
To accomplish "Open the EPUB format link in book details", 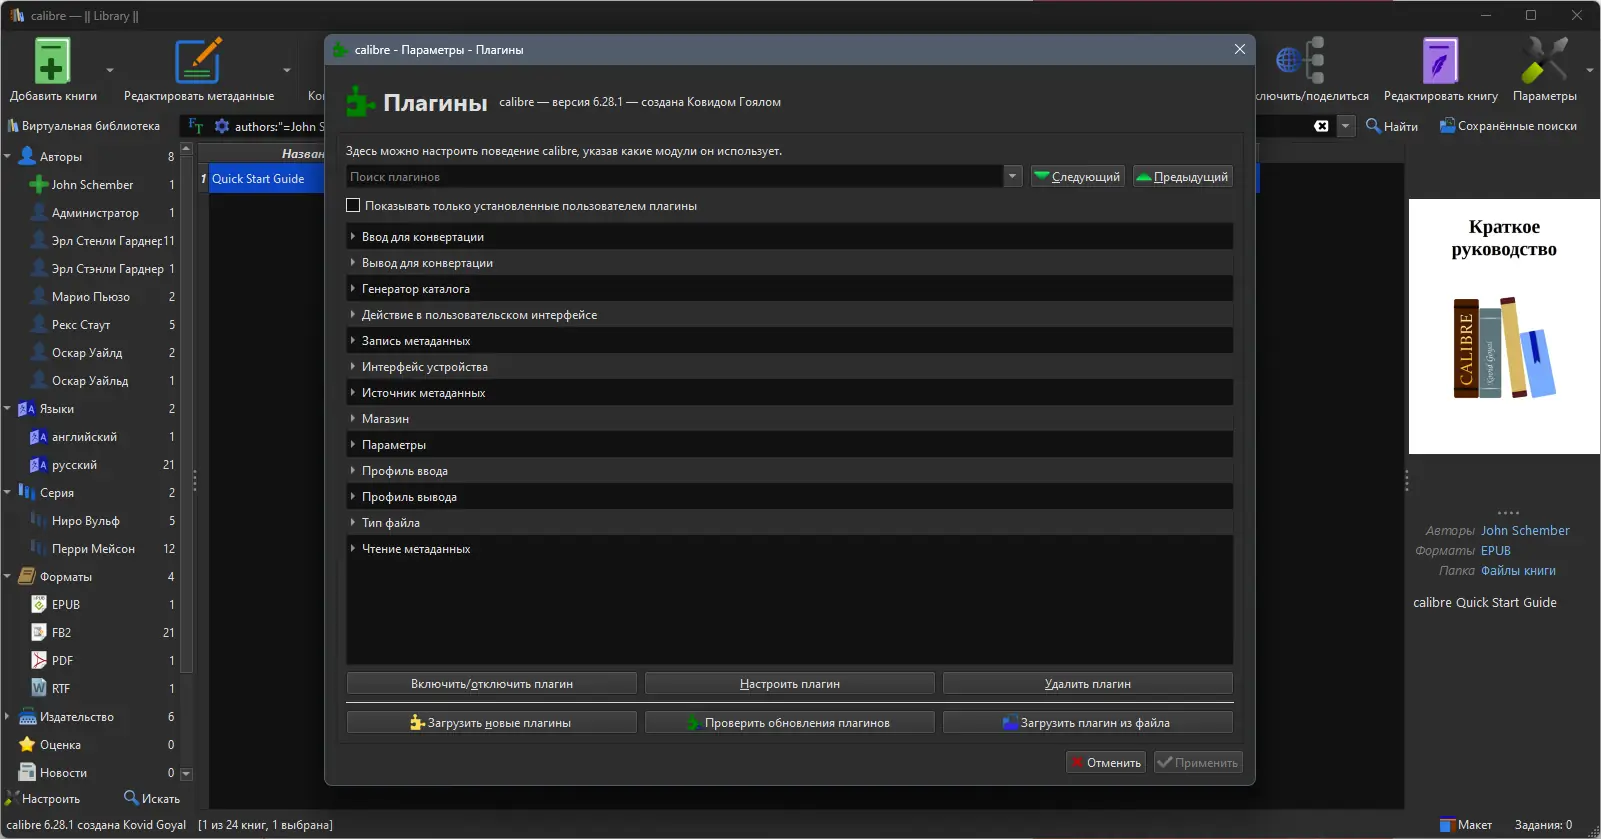I will 1496,550.
